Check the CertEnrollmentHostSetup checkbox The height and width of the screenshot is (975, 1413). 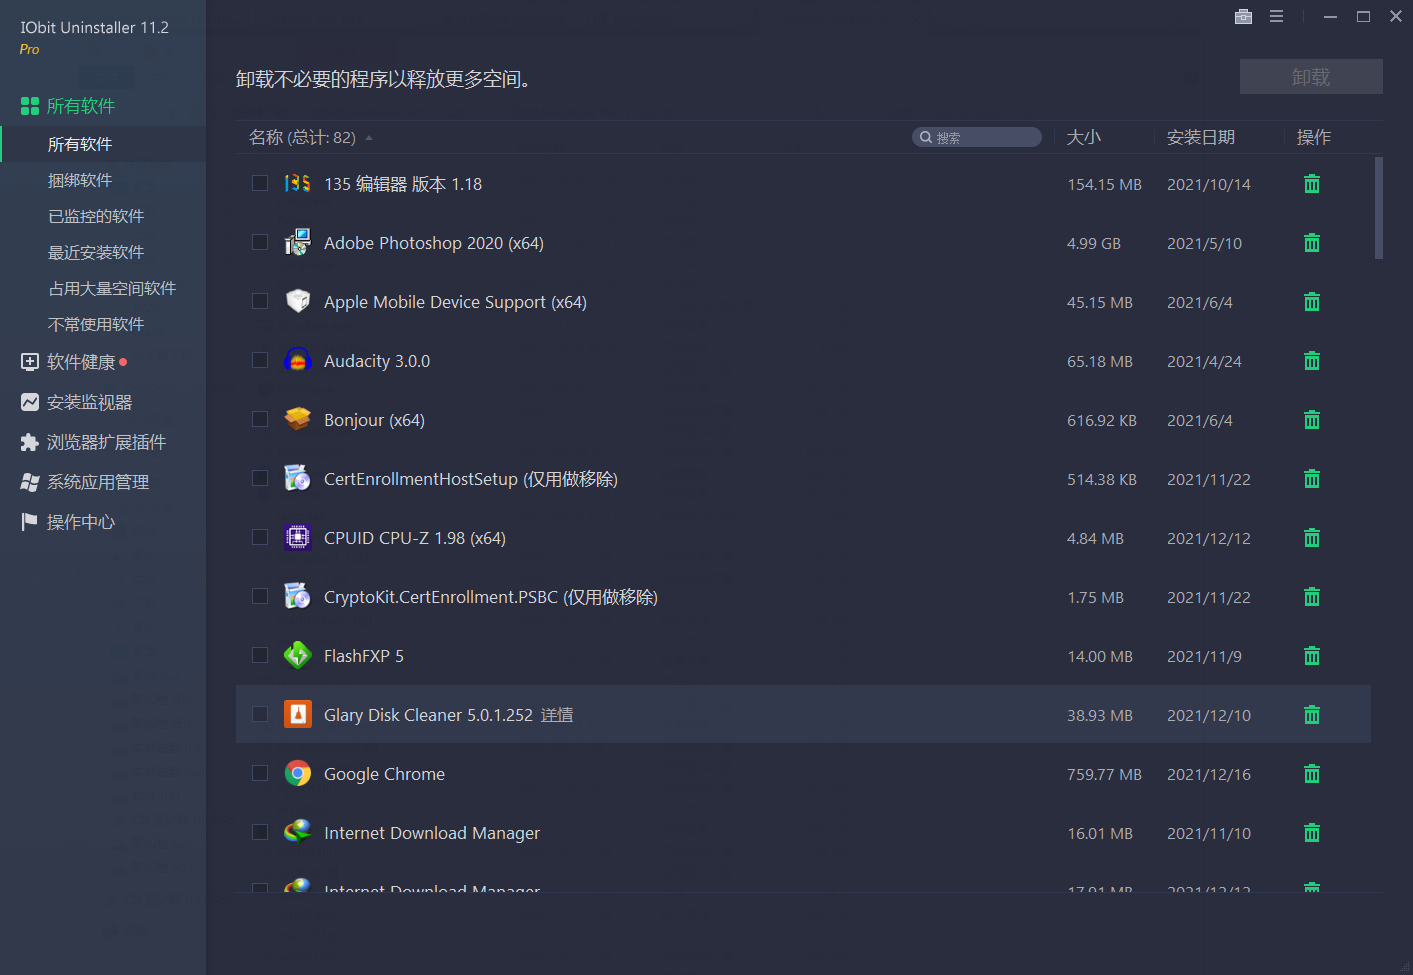(260, 478)
